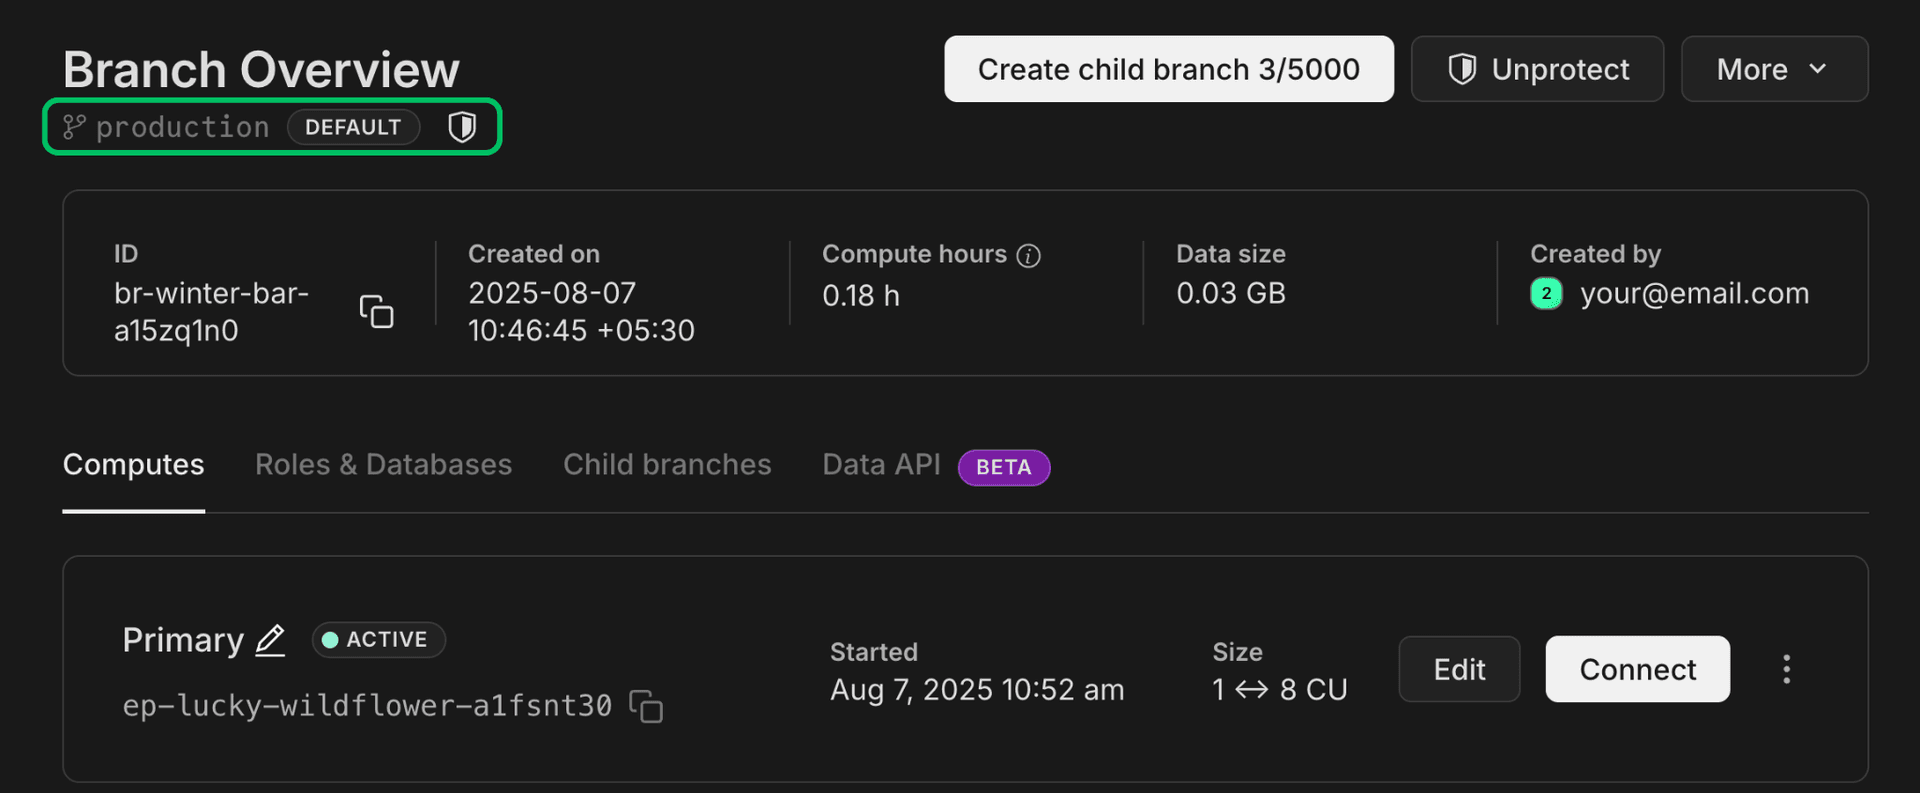Click Edit for the Primary compute

[1458, 669]
